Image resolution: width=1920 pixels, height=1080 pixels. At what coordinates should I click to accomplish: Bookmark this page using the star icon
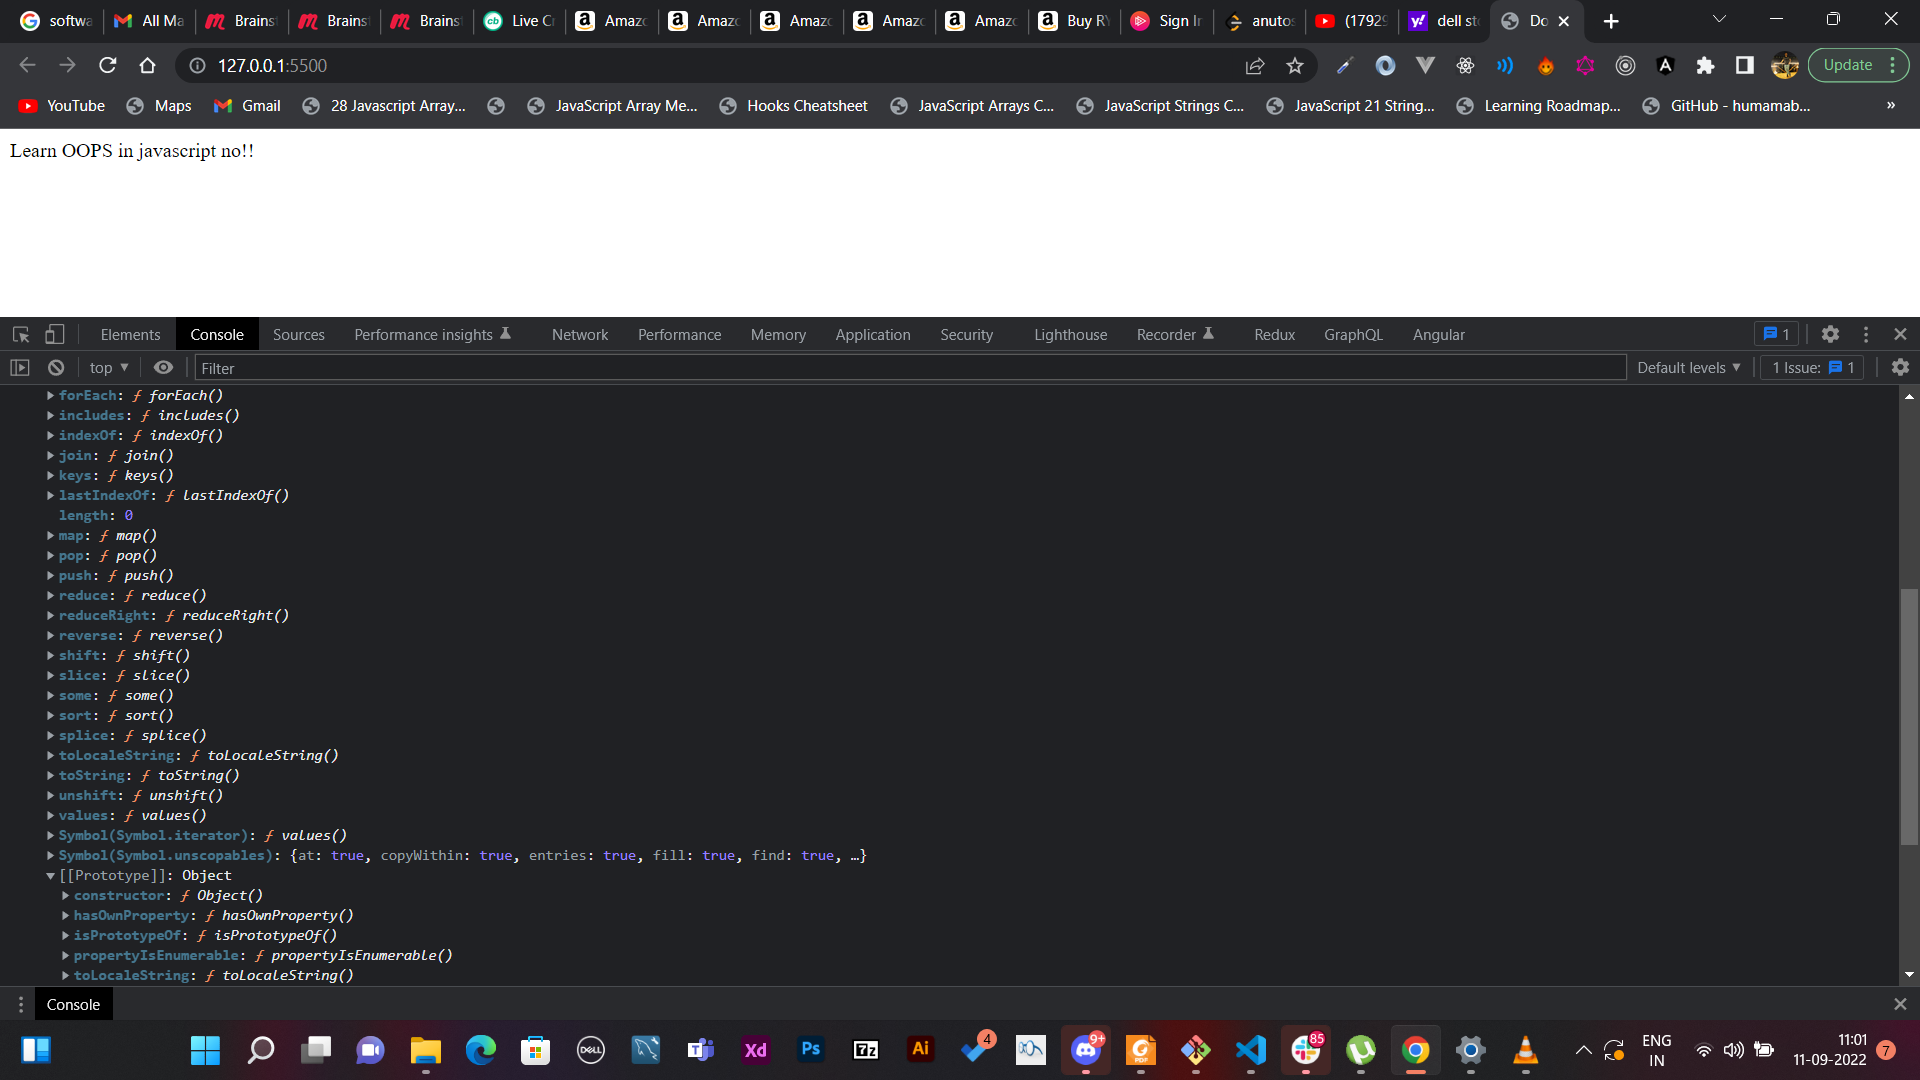(x=1294, y=65)
